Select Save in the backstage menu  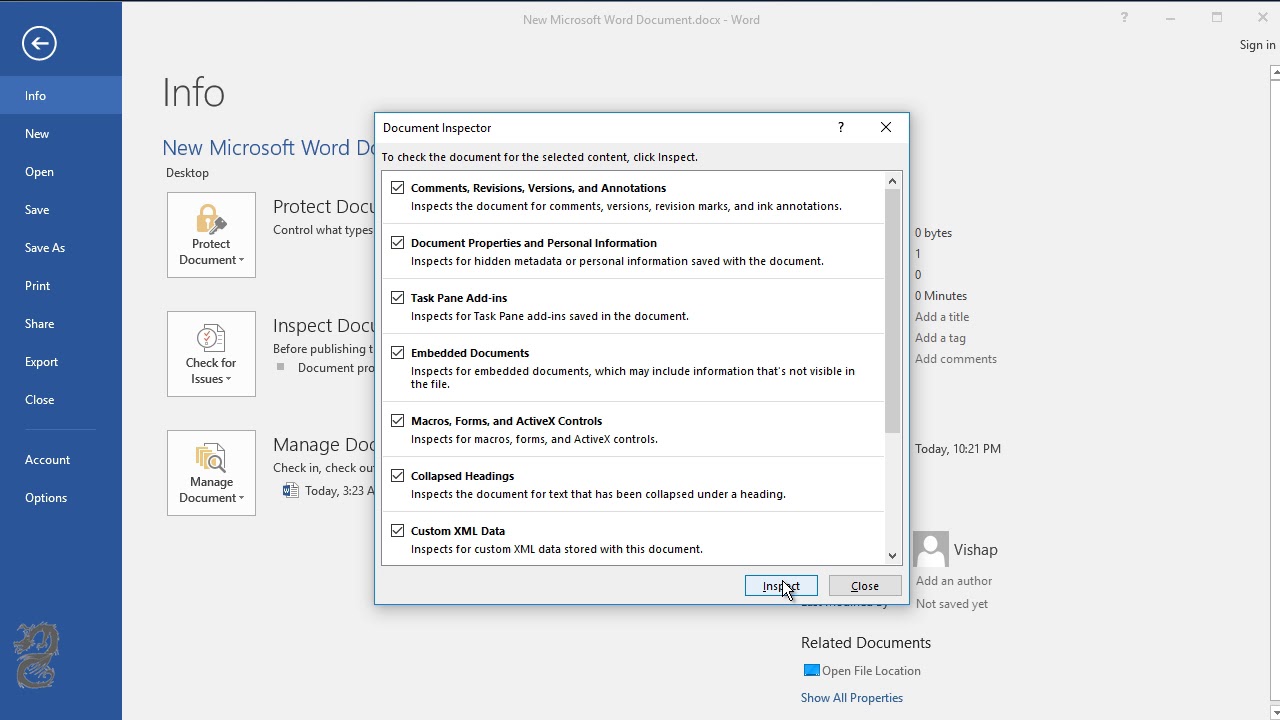[61, 210]
